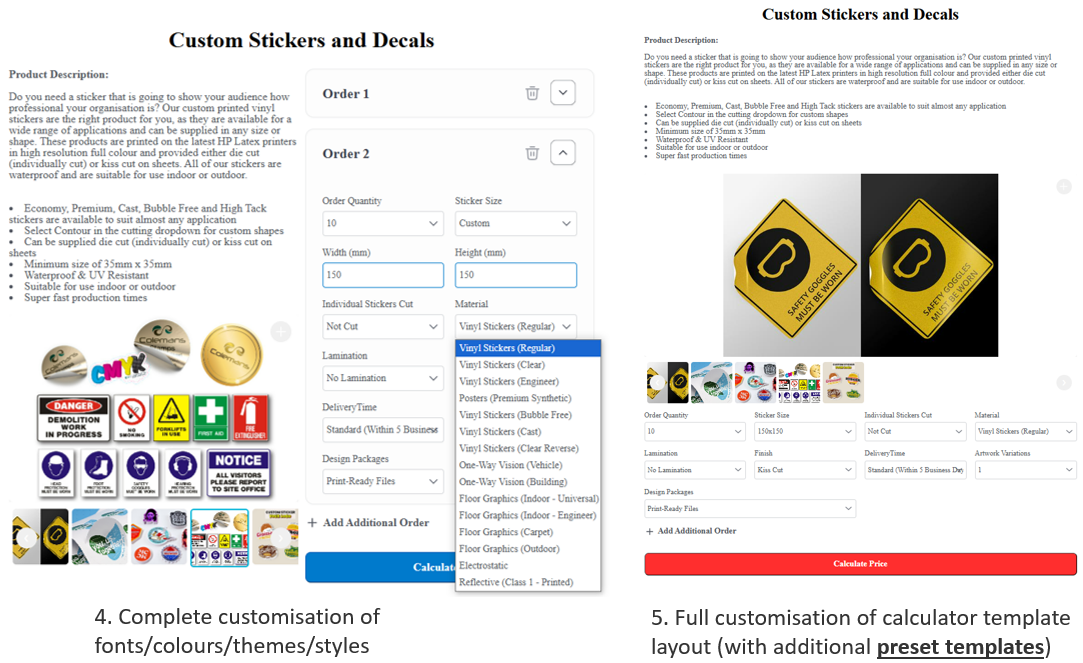Click the blue Calculate button
Screen dimensions: 1083x663
[381, 567]
